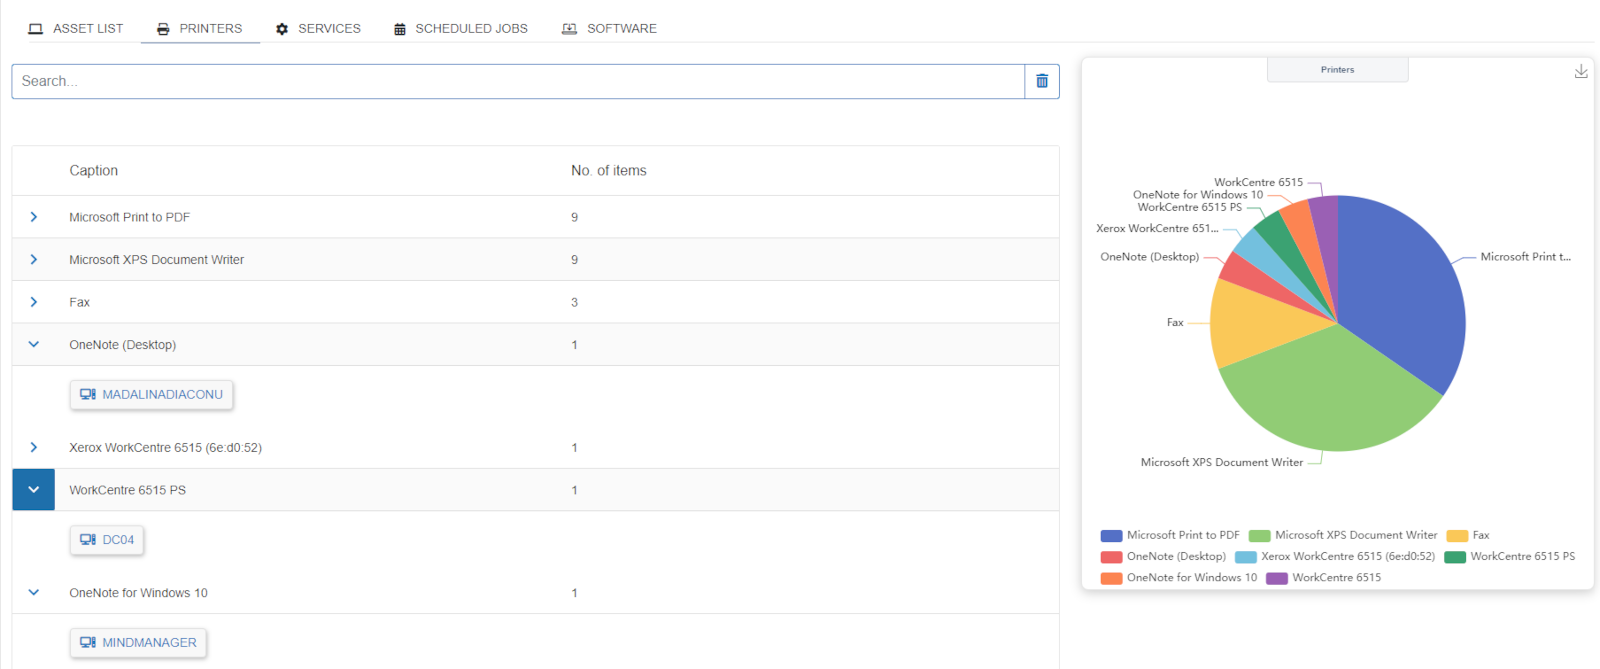The image size is (1600, 669).
Task: Click computer icon on MINDMANAGER chip
Action: 88,643
